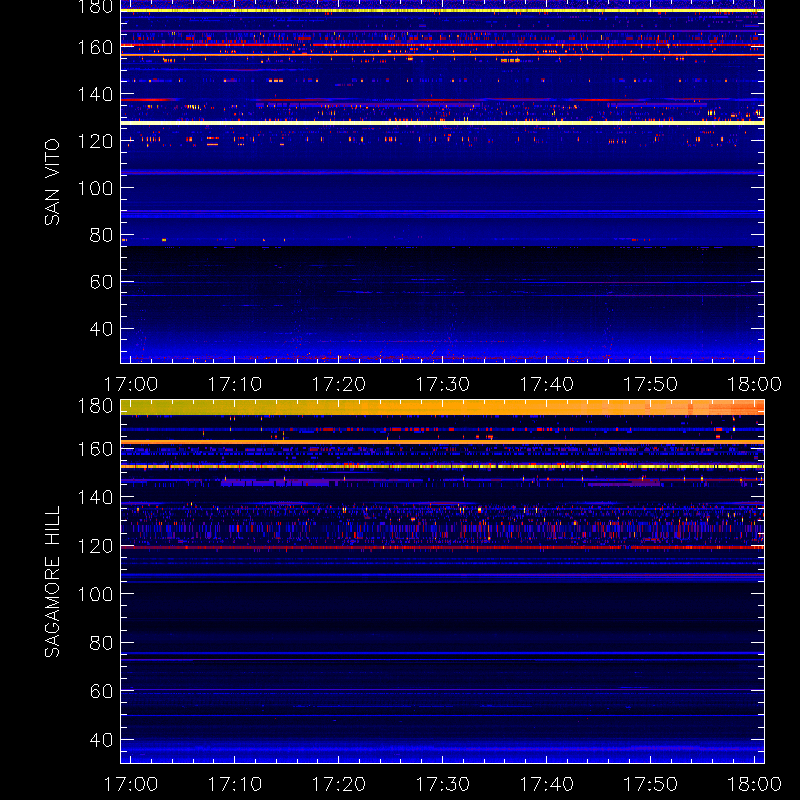The width and height of the screenshot is (800, 800).
Task: Click the red band at 120 in Sagamore Hill
Action: [x=442, y=547]
